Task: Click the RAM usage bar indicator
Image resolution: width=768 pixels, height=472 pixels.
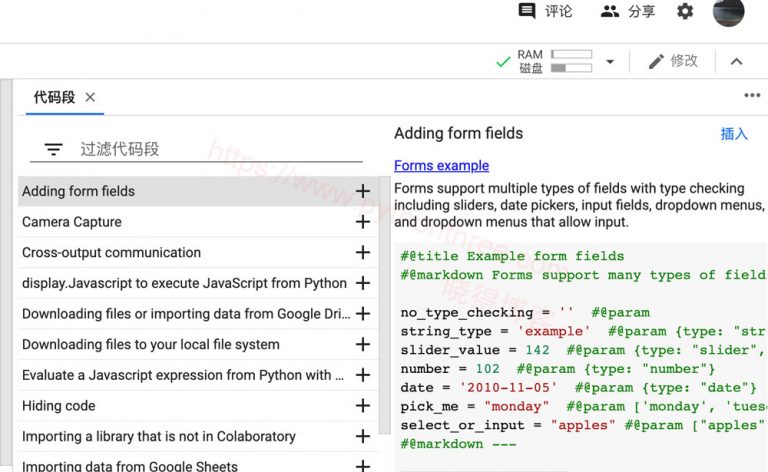Action: [571, 54]
